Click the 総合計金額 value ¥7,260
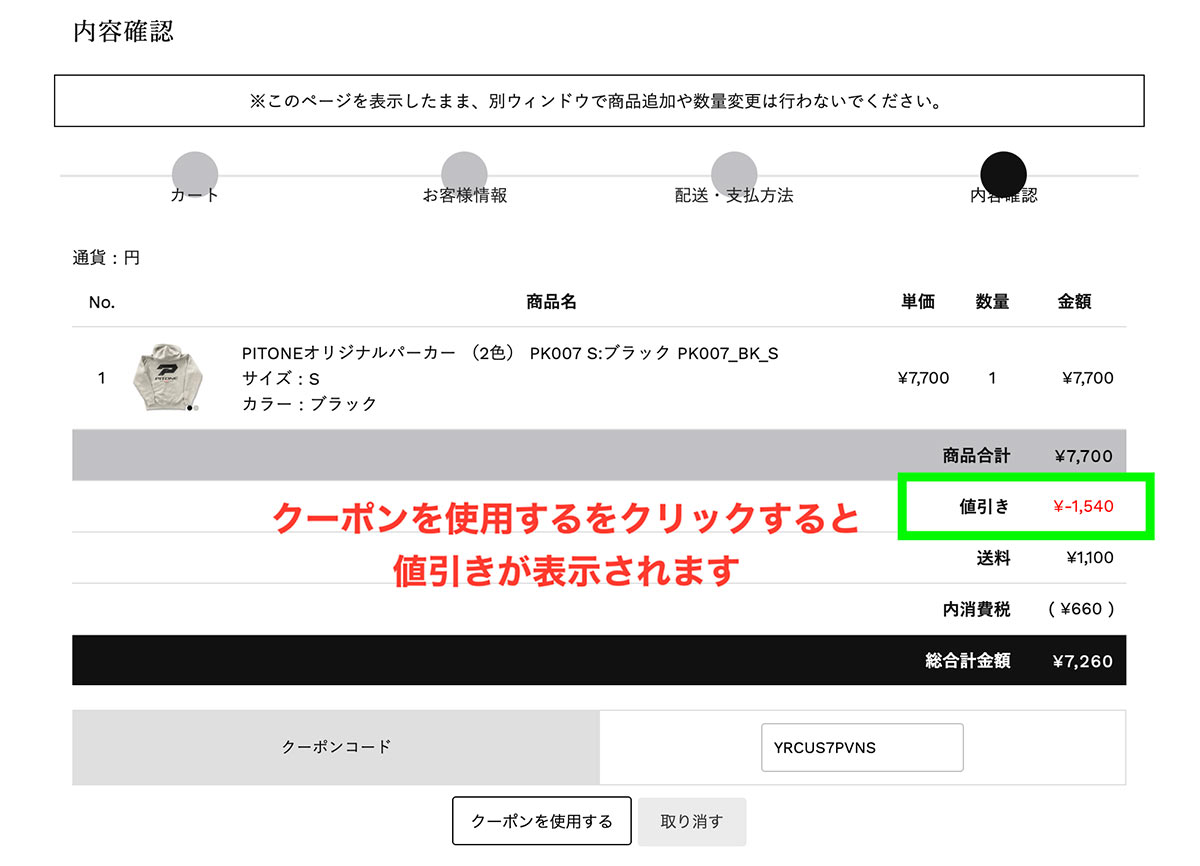 (x=1083, y=661)
